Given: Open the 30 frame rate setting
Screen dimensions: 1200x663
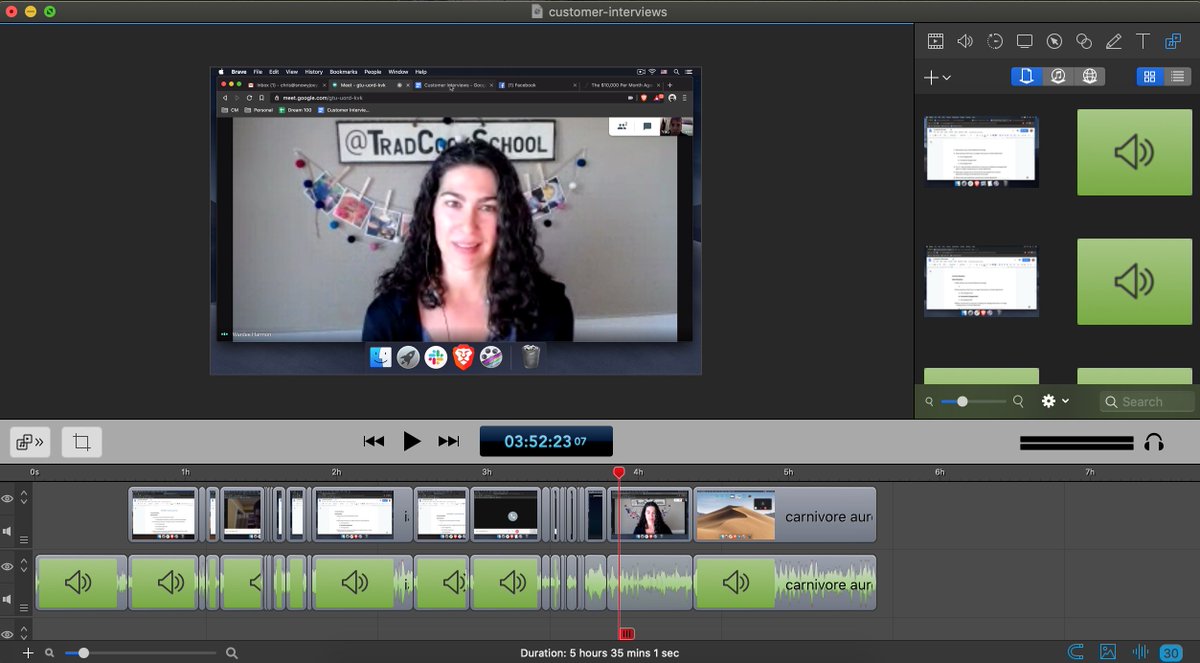Looking at the screenshot, I should pos(1170,653).
